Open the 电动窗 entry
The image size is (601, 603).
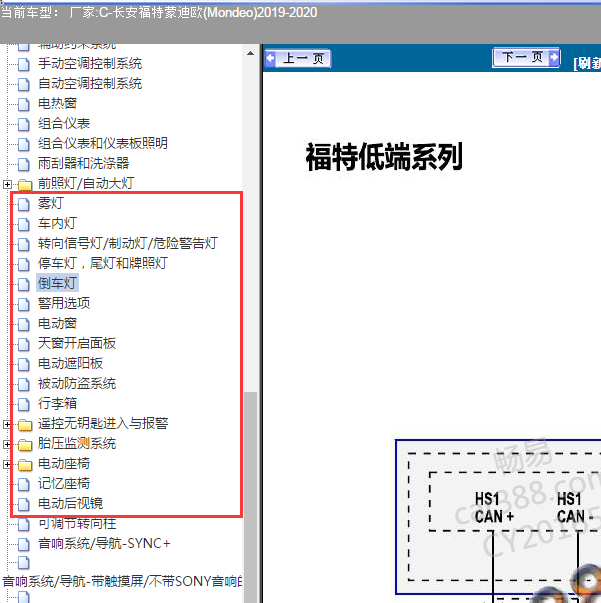57,323
